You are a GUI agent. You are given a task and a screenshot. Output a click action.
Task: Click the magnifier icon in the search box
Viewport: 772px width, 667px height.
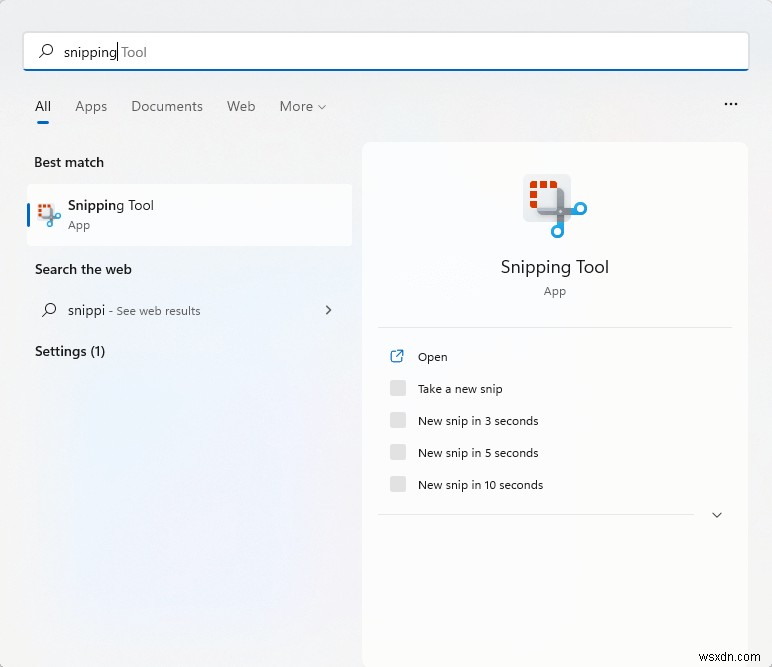pyautogui.click(x=46, y=51)
